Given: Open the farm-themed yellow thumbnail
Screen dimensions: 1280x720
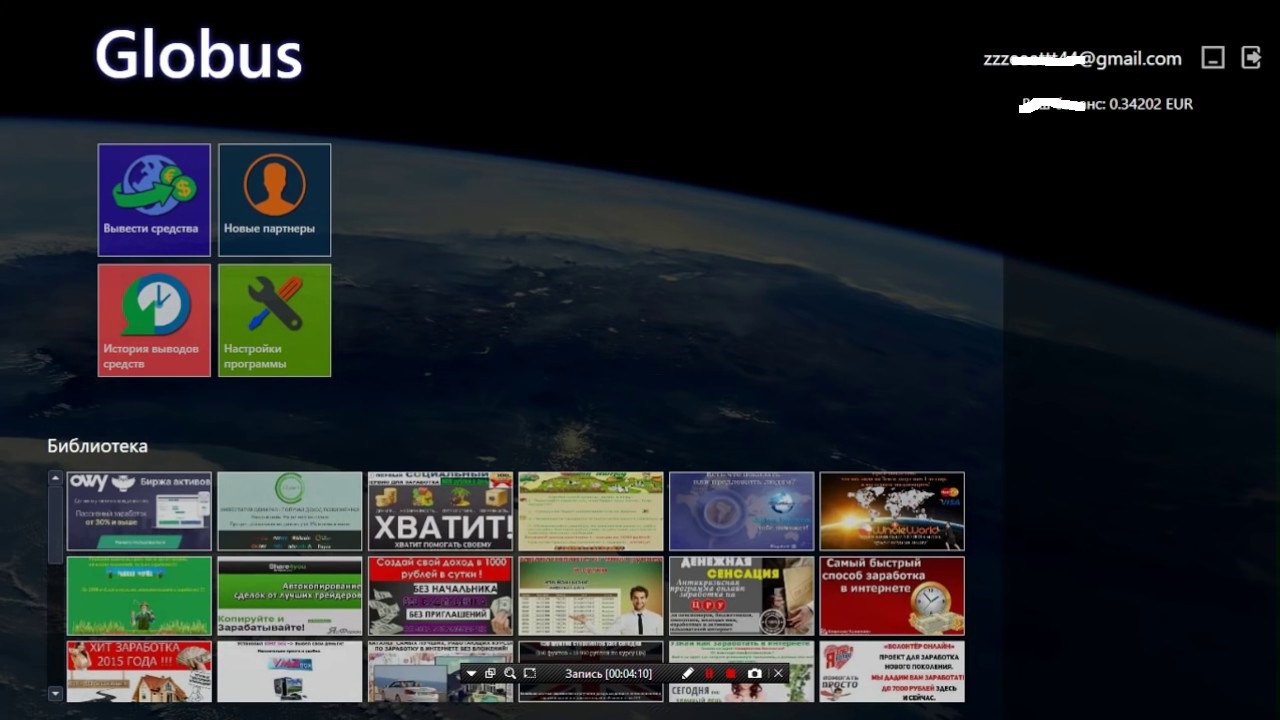Looking at the screenshot, I should tap(591, 511).
